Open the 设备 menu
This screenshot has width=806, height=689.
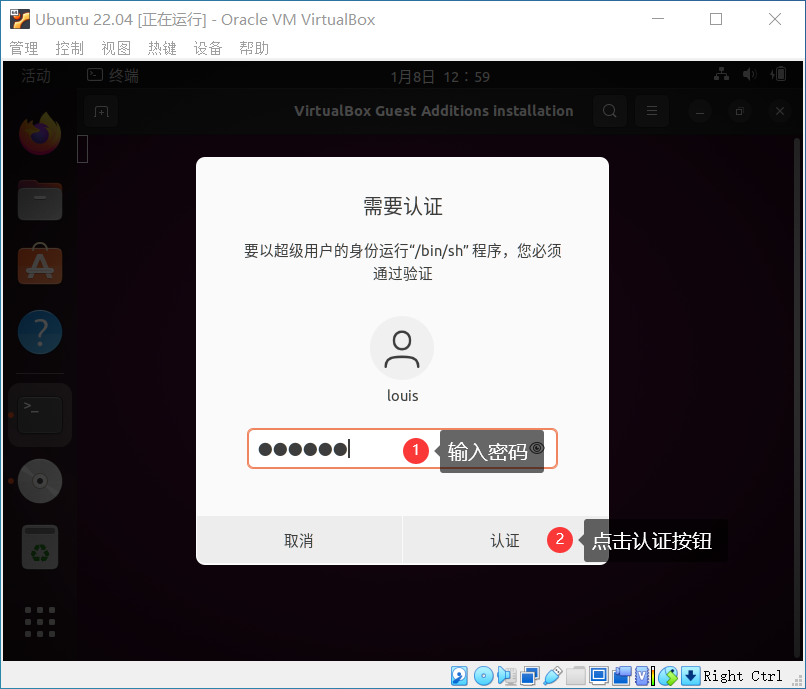click(208, 47)
